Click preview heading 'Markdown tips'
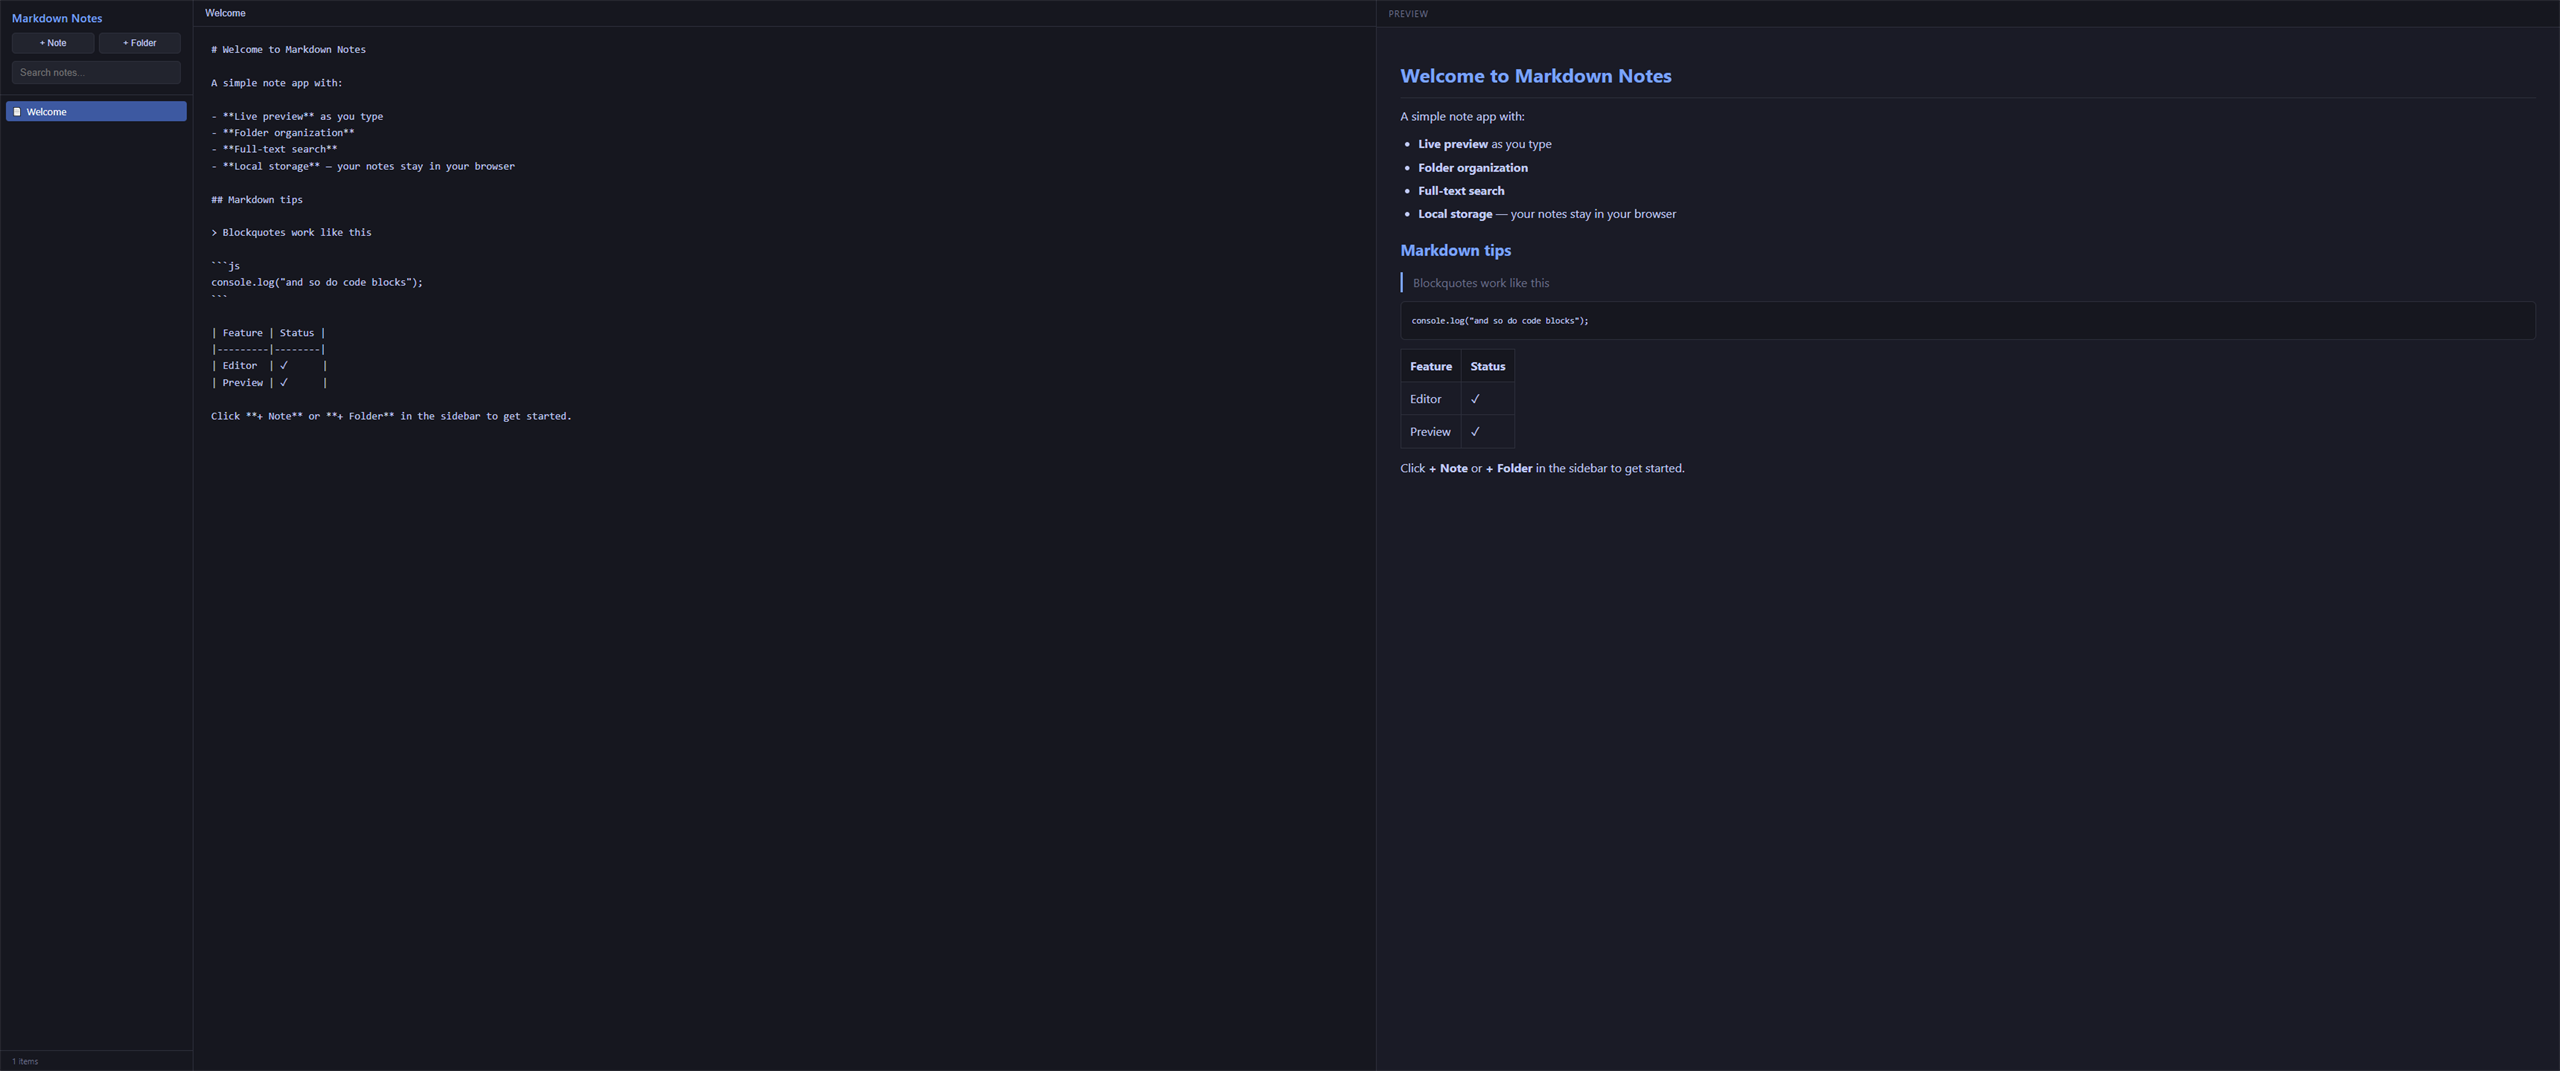The width and height of the screenshot is (2560, 1071). (1455, 250)
